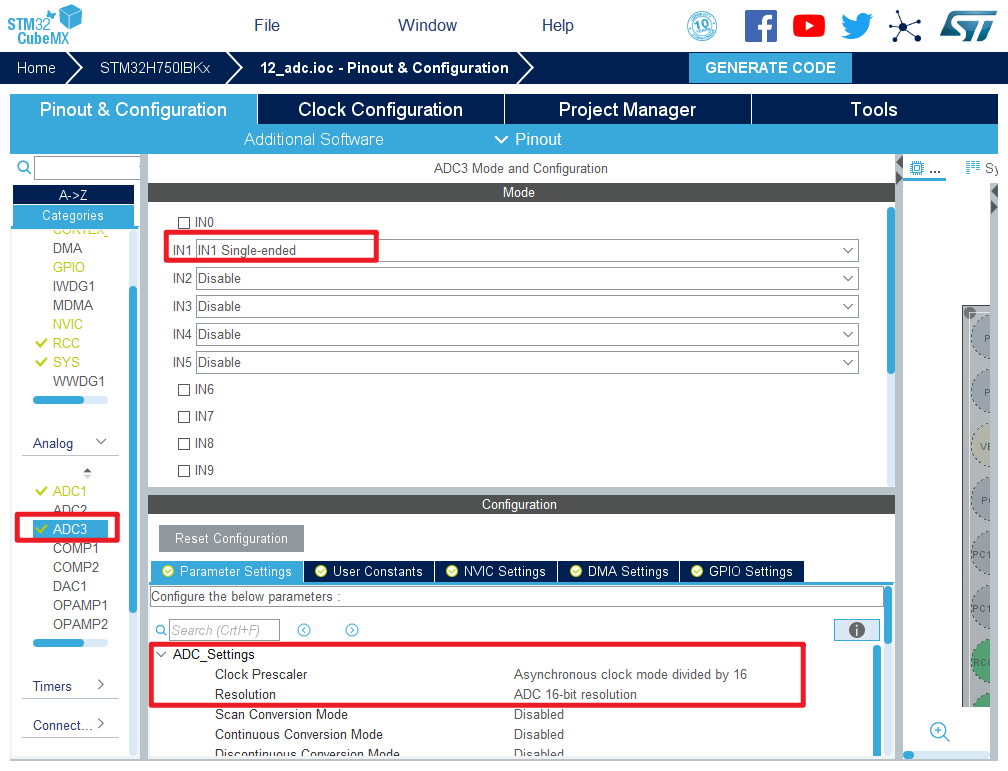1008x771 pixels.
Task: Click the ST community network icon
Action: [x=905, y=26]
